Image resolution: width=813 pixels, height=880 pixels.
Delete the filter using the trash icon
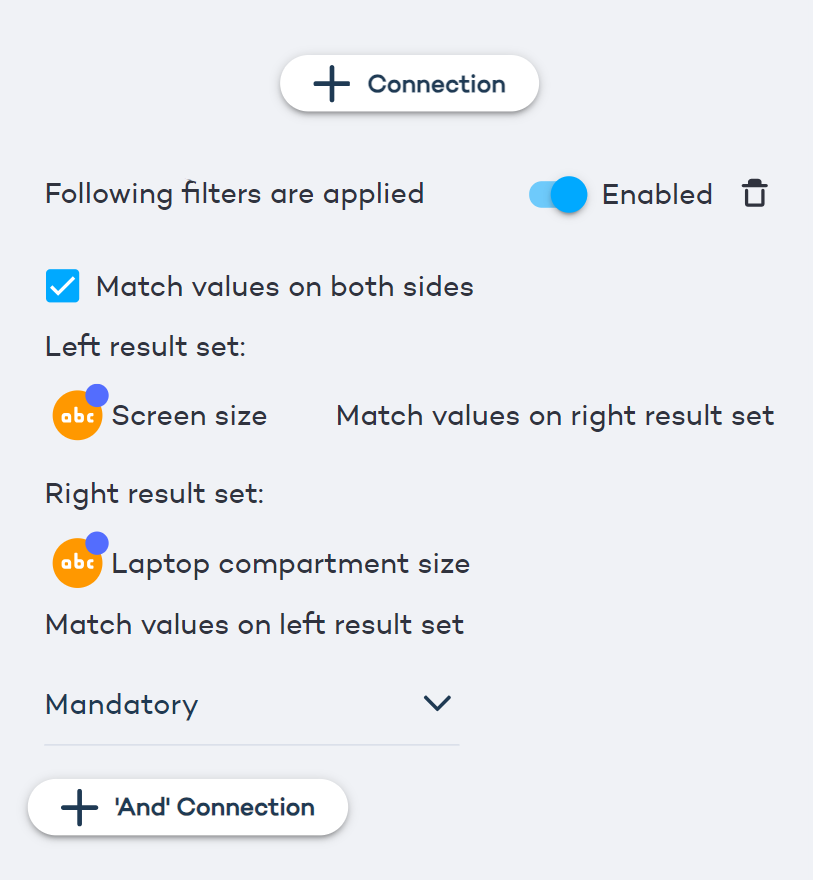tap(754, 194)
